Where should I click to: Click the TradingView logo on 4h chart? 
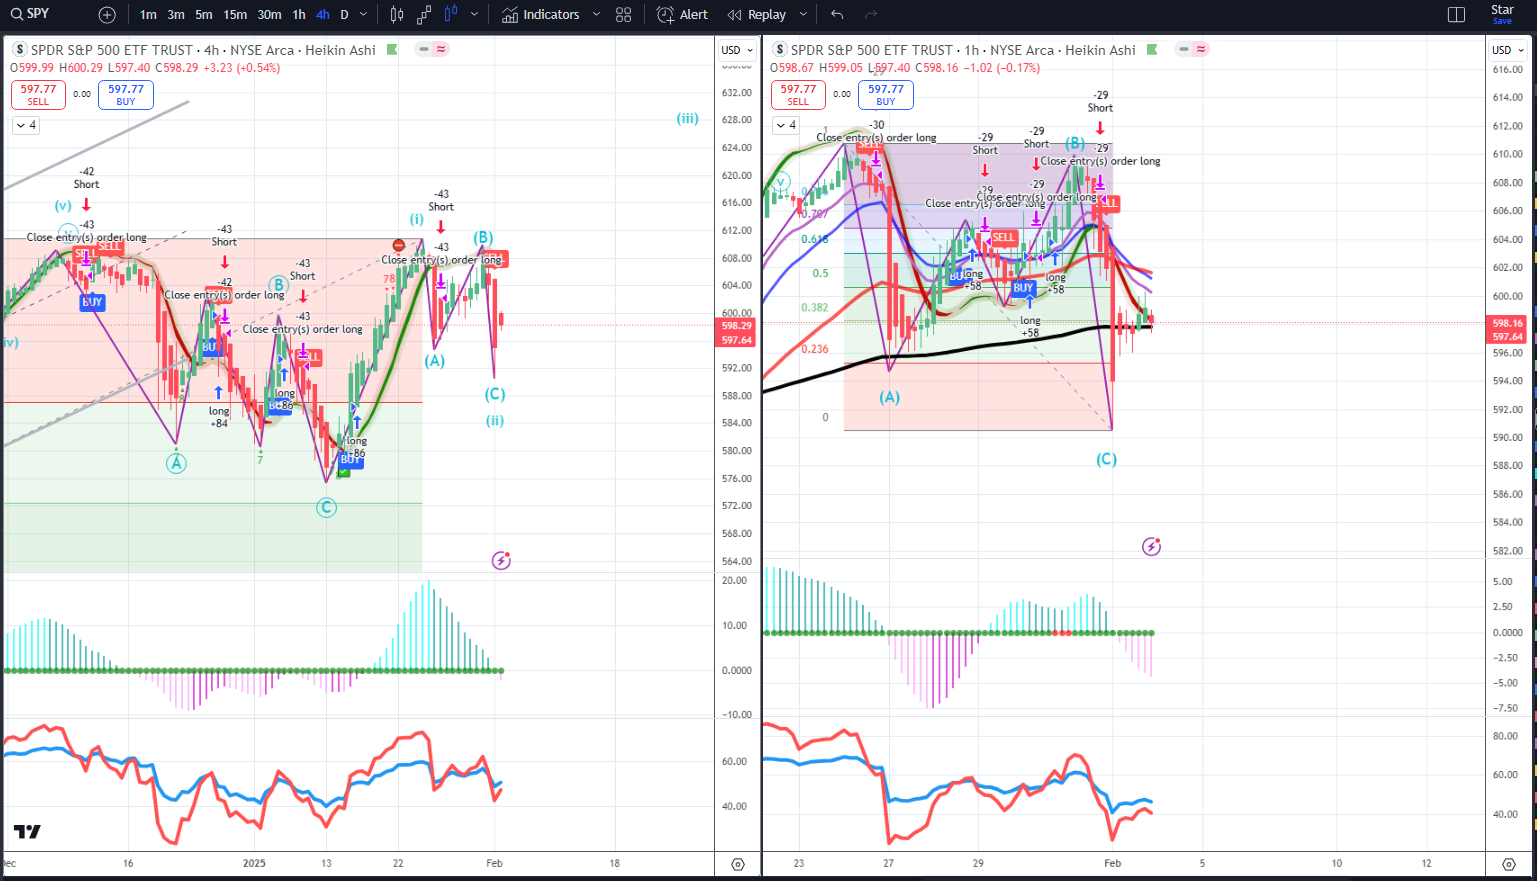coord(27,832)
